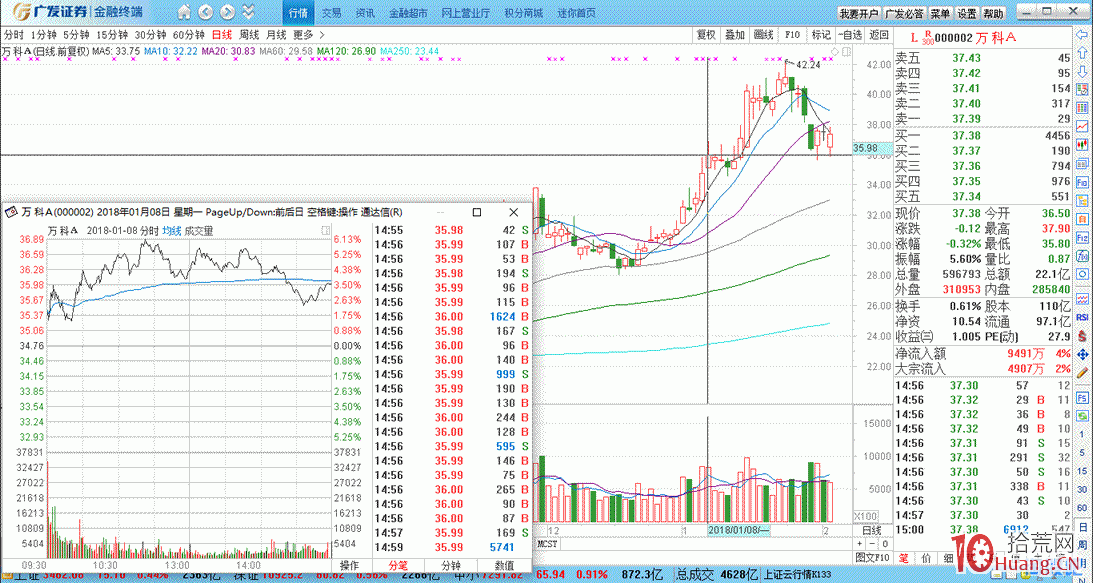Viewport: 1093px width, 583px height.
Task: Open the 行情 tab
Action: click(298, 13)
